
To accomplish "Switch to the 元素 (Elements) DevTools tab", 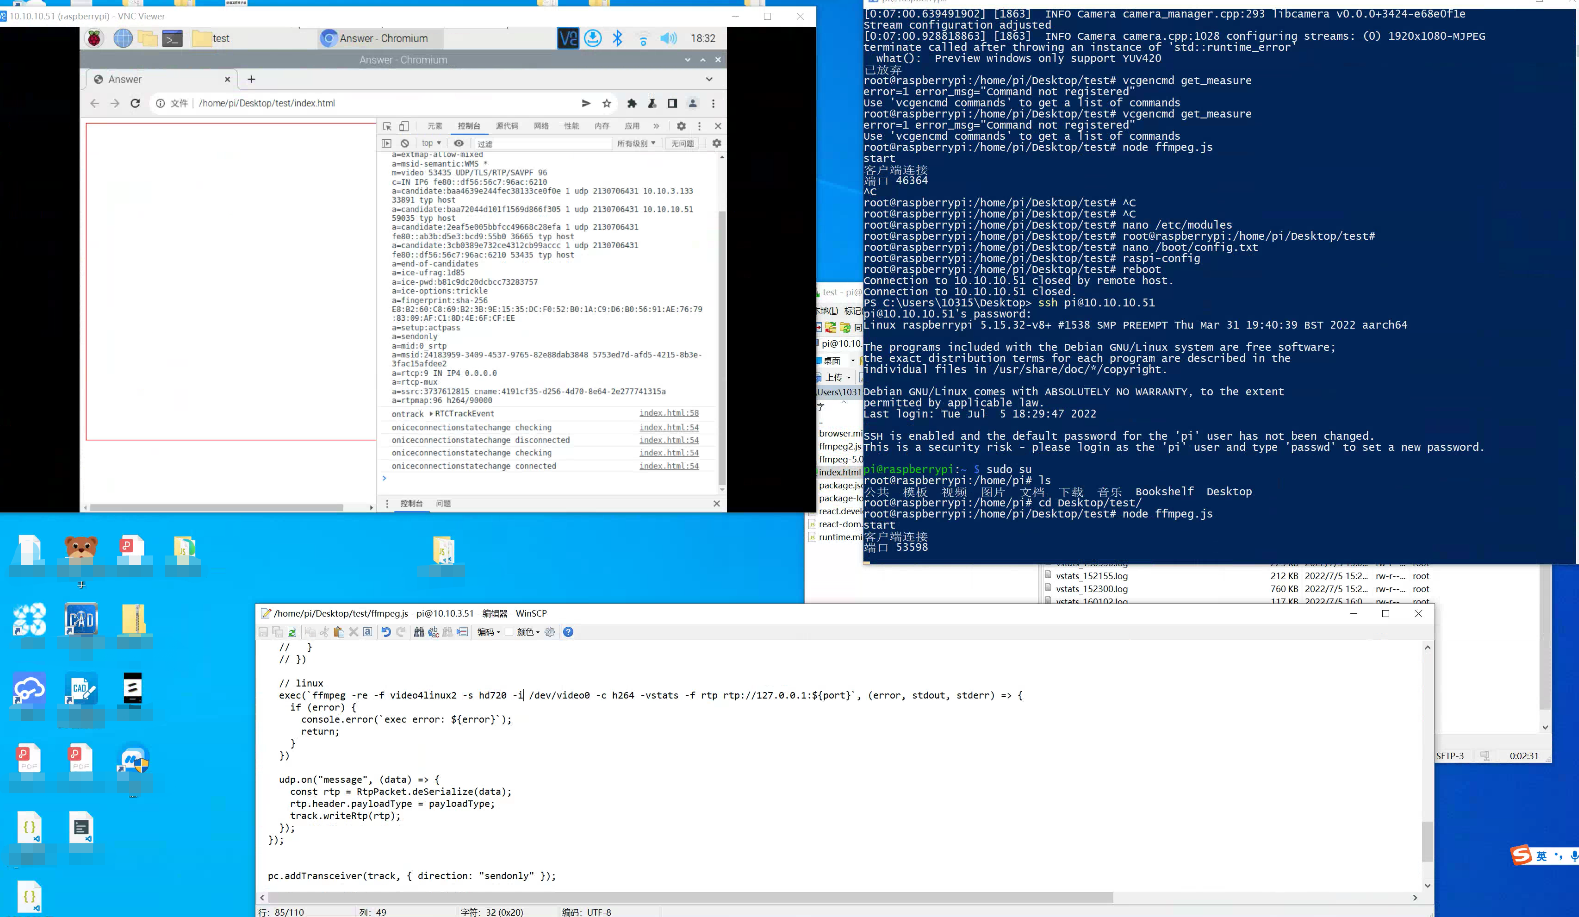I will point(434,127).
